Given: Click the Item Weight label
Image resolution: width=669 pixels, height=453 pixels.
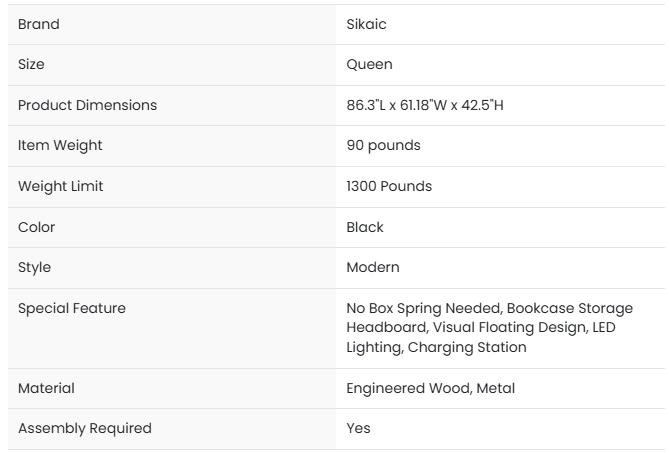Looking at the screenshot, I should coord(60,145).
